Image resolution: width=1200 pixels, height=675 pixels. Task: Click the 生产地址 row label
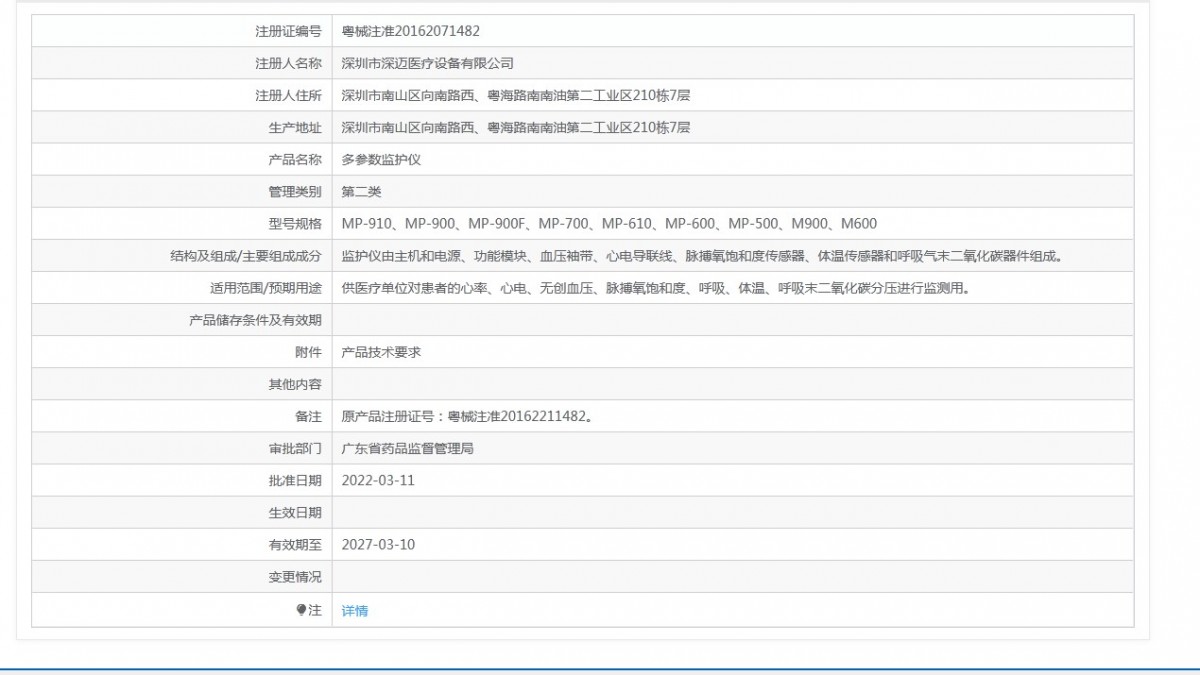coord(296,127)
